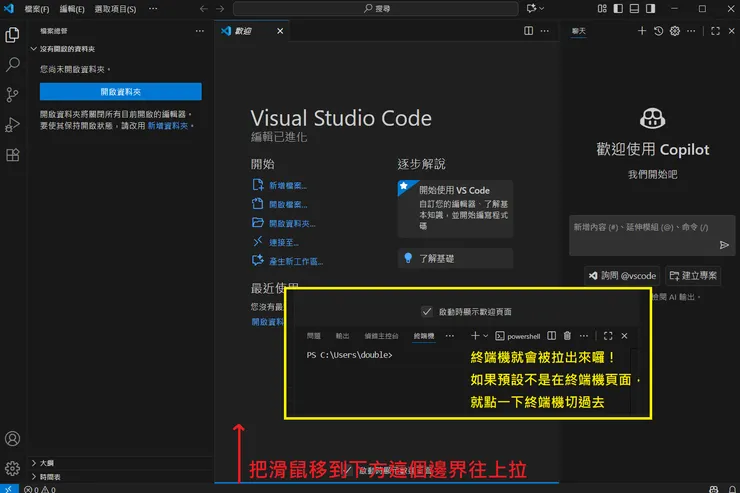Image resolution: width=740 pixels, height=493 pixels.
Task: Uncheck 啟動時顯示歡迎頁面 checkbox
Action: (x=427, y=312)
